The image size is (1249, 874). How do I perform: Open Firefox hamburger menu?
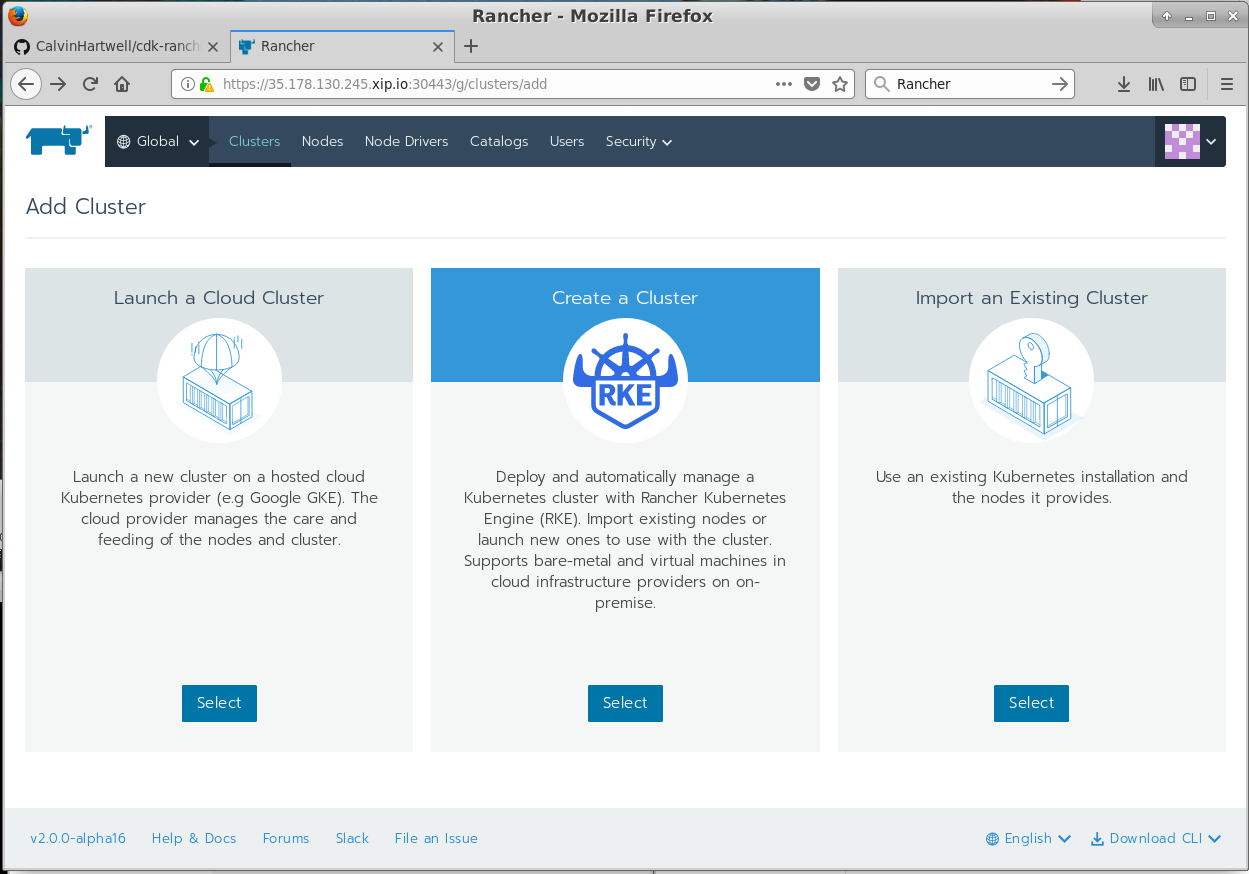(x=1228, y=84)
